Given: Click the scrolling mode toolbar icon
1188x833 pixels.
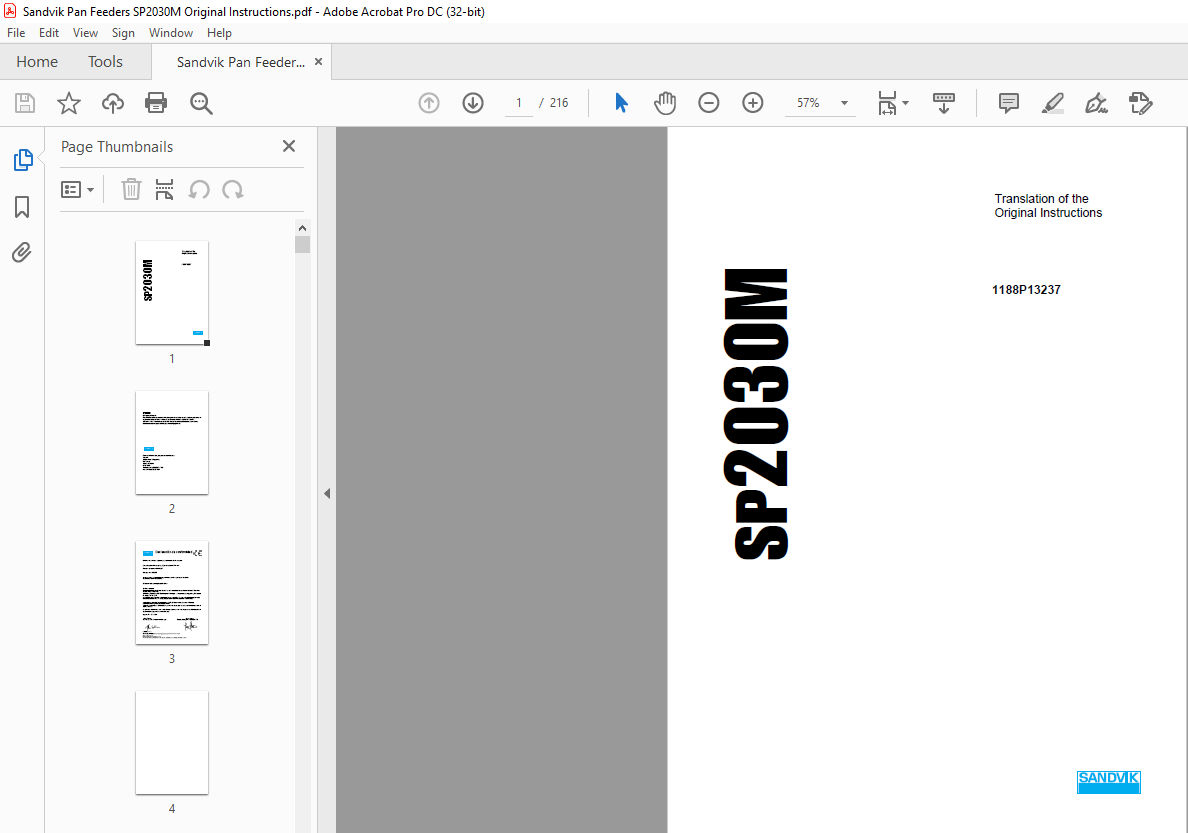Looking at the screenshot, I should [x=943, y=103].
